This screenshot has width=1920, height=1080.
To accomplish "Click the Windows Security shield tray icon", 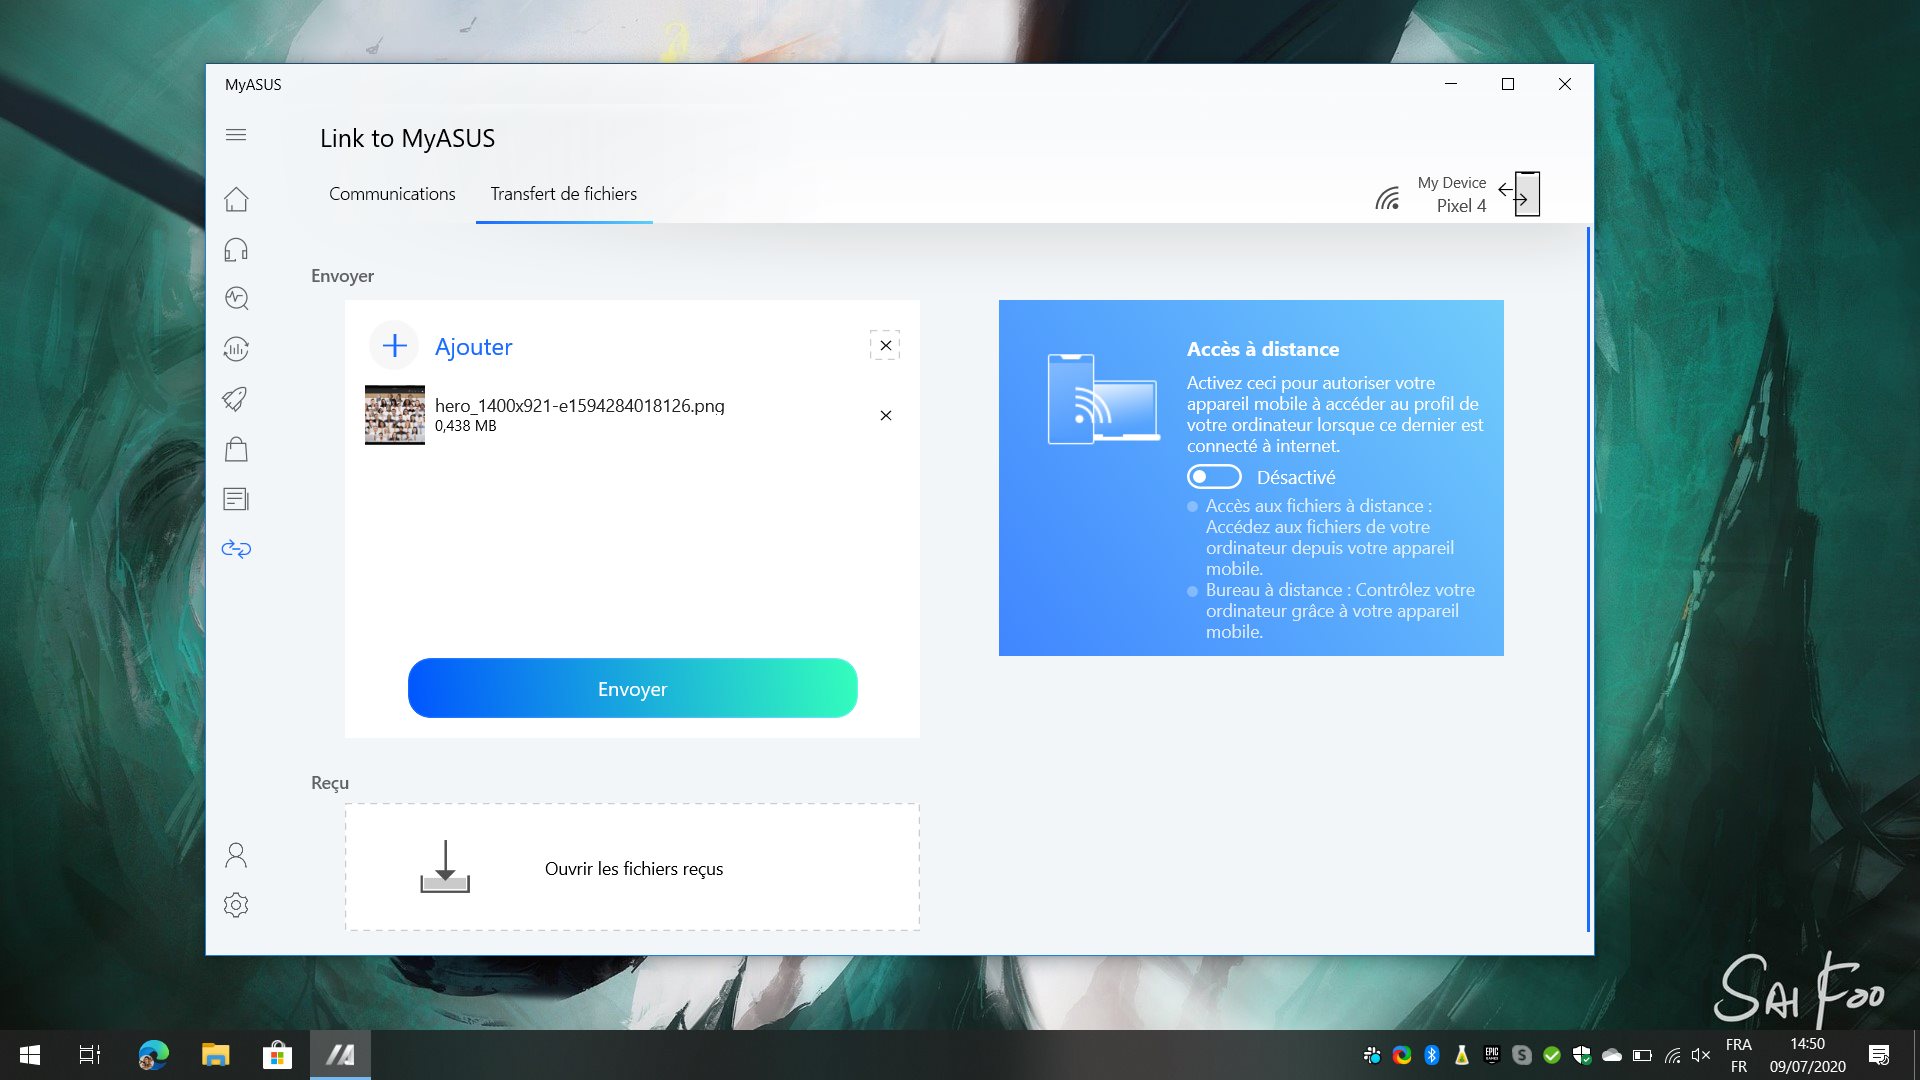I will click(x=1582, y=1055).
